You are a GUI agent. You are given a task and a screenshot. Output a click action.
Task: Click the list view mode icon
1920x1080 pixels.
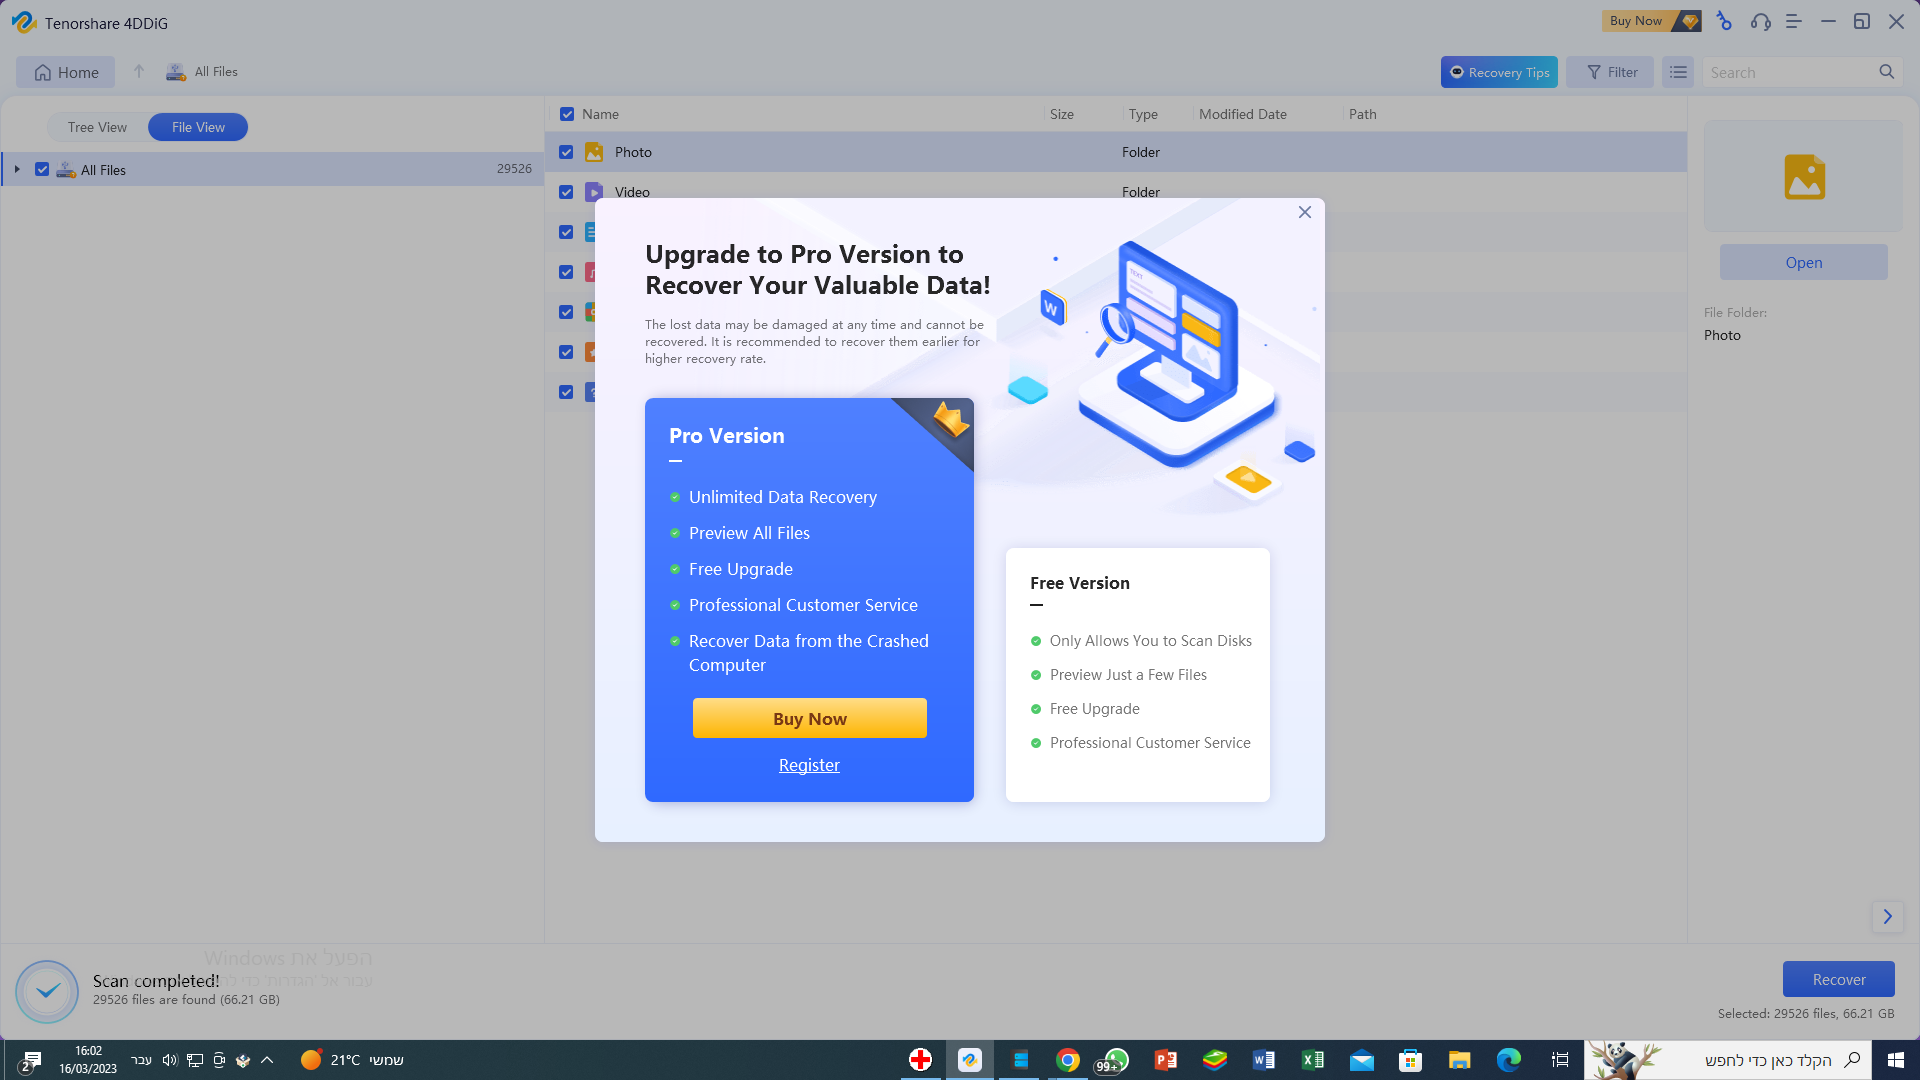pyautogui.click(x=1678, y=72)
